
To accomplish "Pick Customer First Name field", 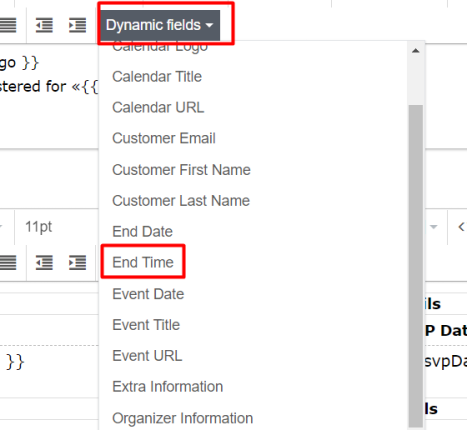I will [181, 170].
